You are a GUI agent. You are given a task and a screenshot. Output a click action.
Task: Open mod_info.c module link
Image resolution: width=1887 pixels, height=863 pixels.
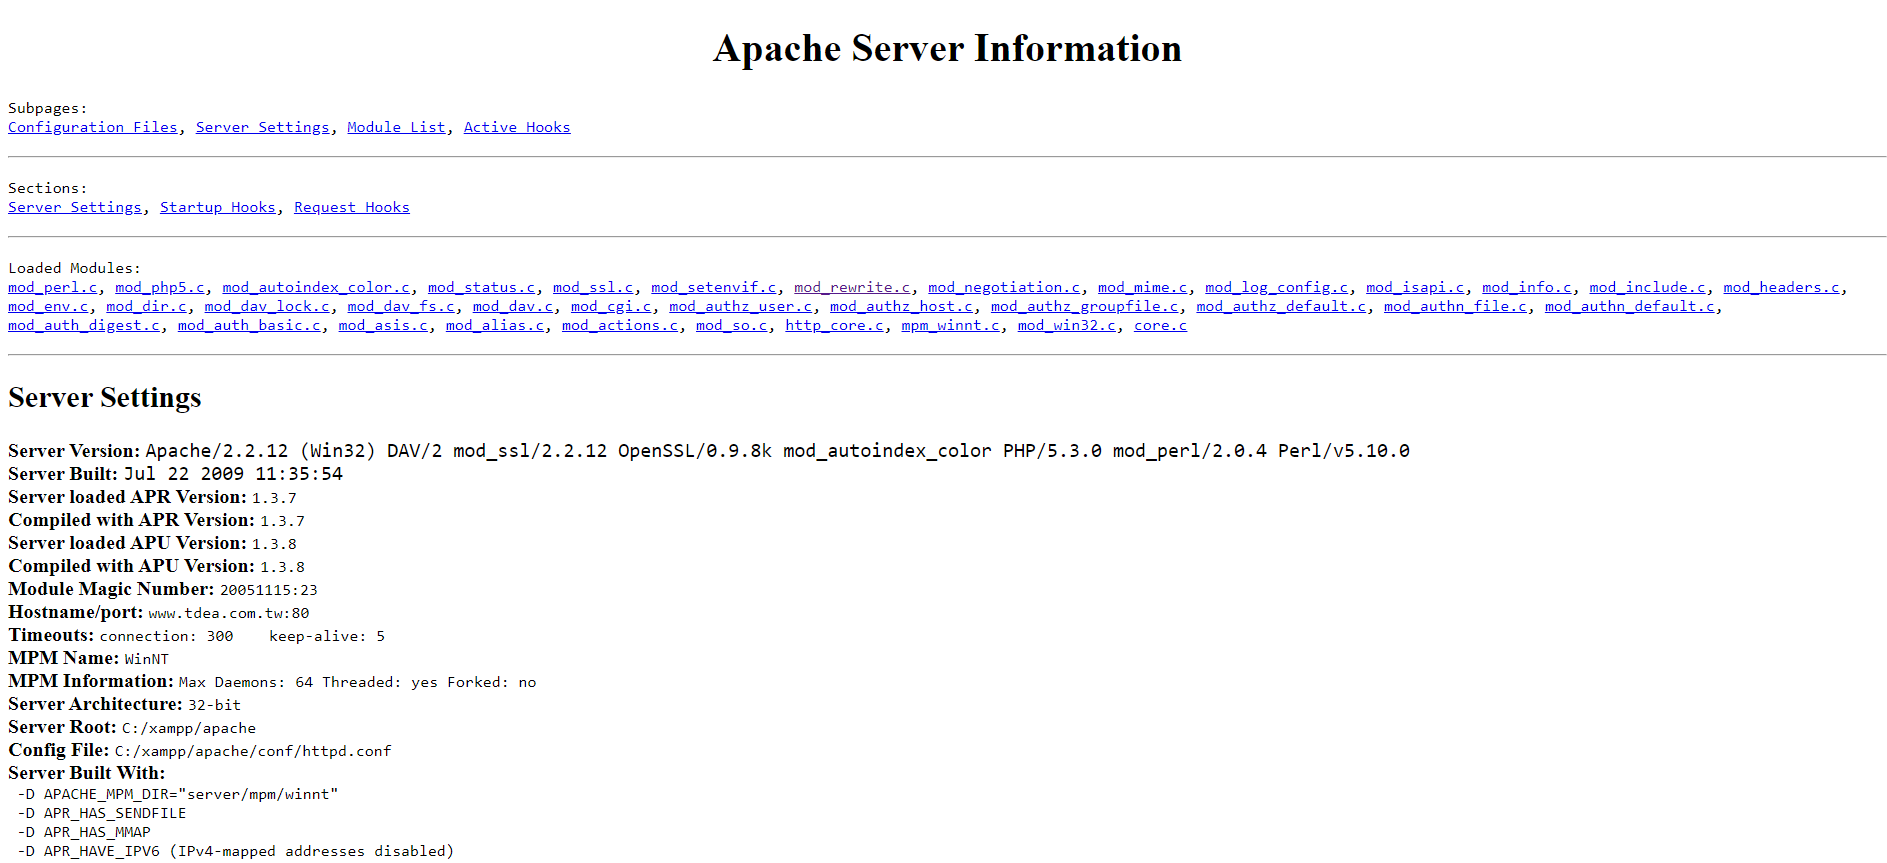click(x=1527, y=287)
